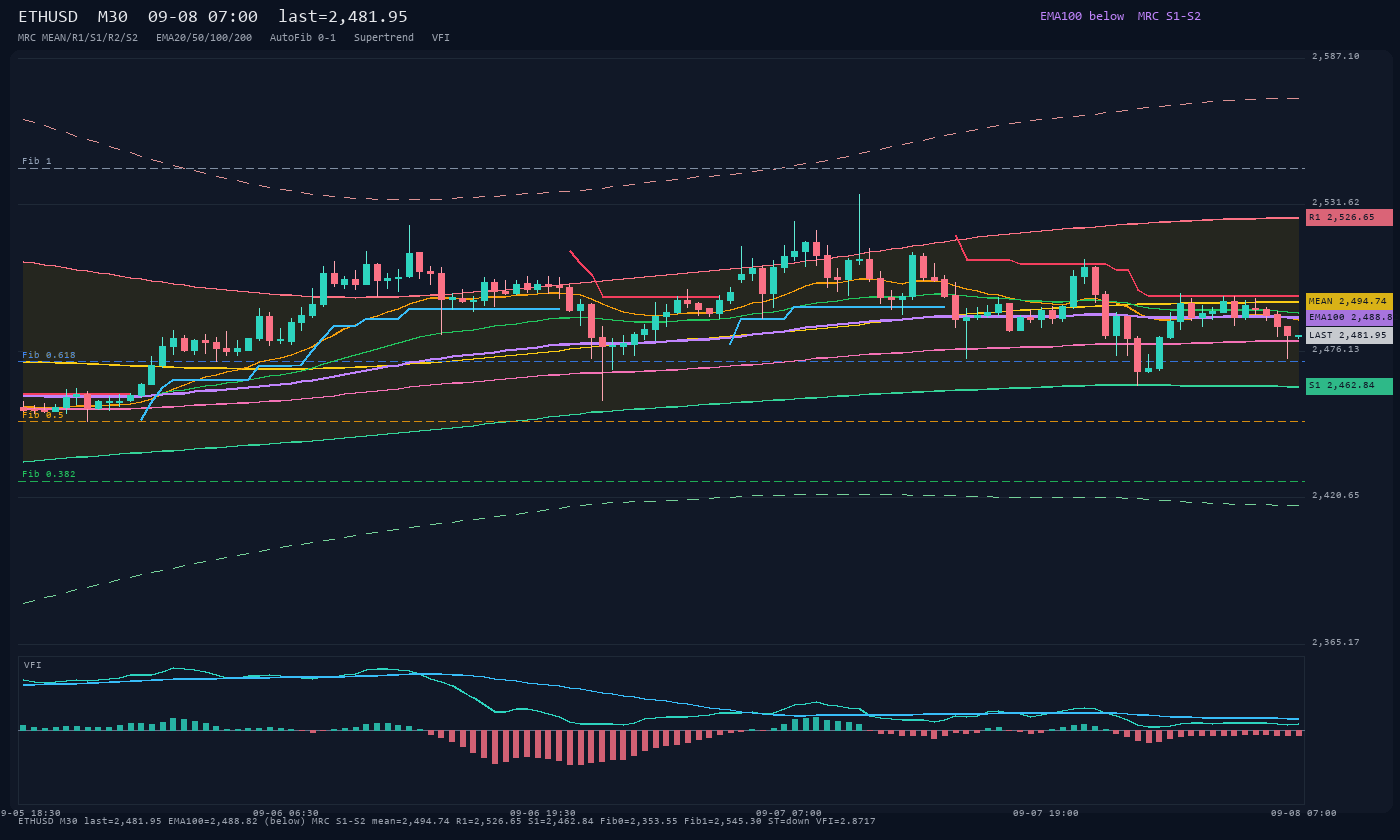Click the 09-07 07:00 time axis label
The height and width of the screenshot is (840, 1400).
(x=789, y=813)
